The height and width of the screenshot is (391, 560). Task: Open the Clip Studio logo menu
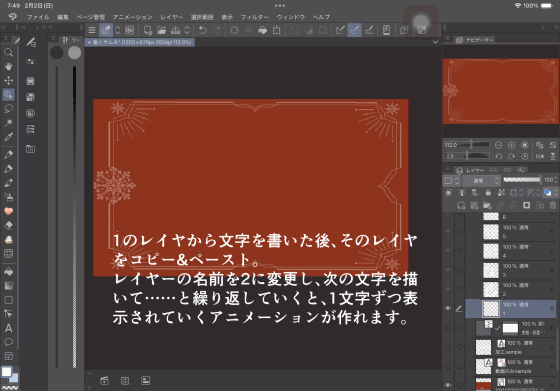pyautogui.click(x=12, y=17)
